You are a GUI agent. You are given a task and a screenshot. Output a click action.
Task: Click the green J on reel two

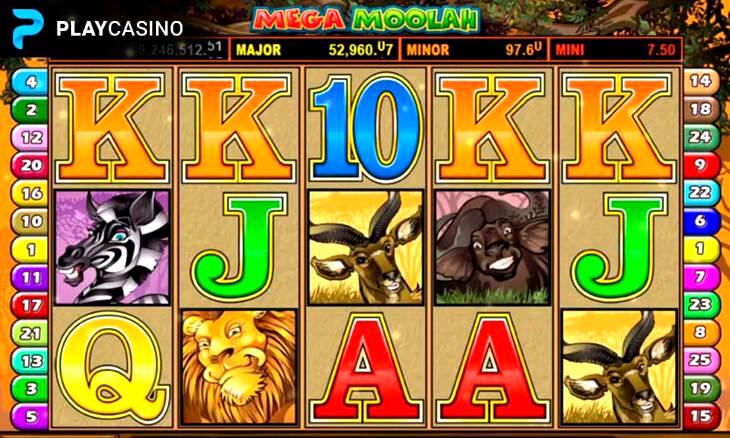pyautogui.click(x=239, y=247)
